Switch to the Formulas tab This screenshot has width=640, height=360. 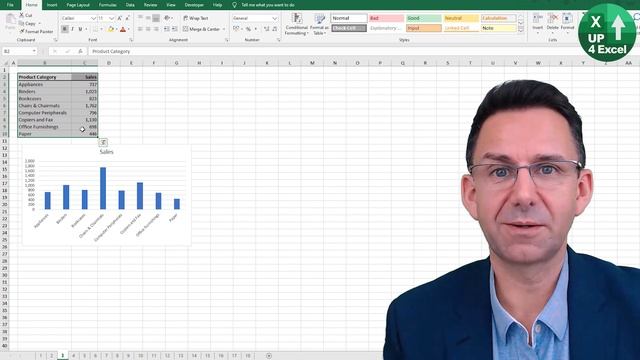coord(108,5)
